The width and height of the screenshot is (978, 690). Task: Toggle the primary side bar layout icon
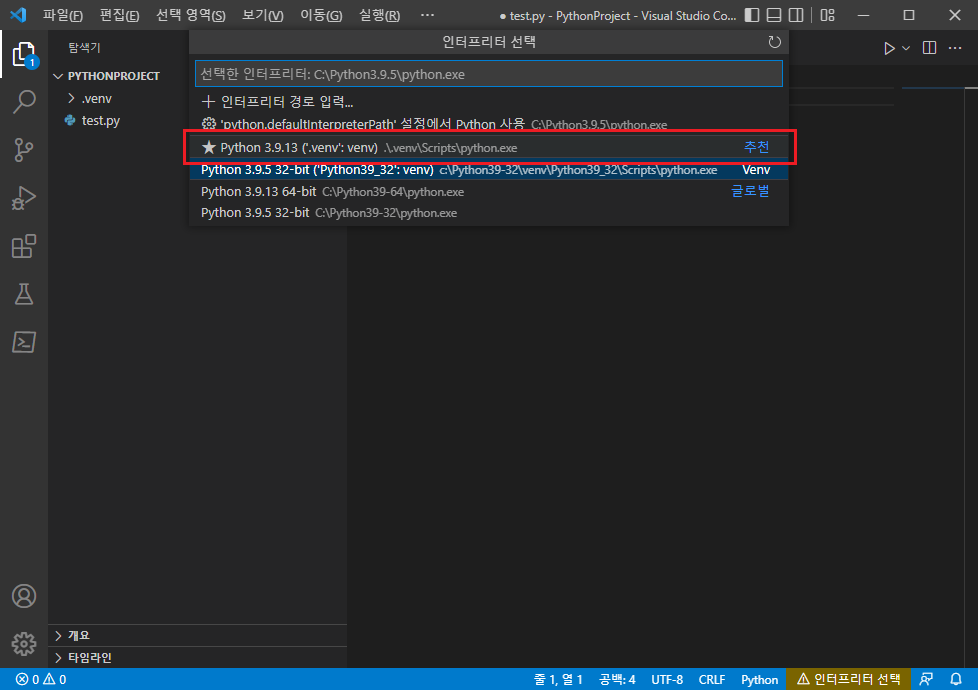point(752,15)
